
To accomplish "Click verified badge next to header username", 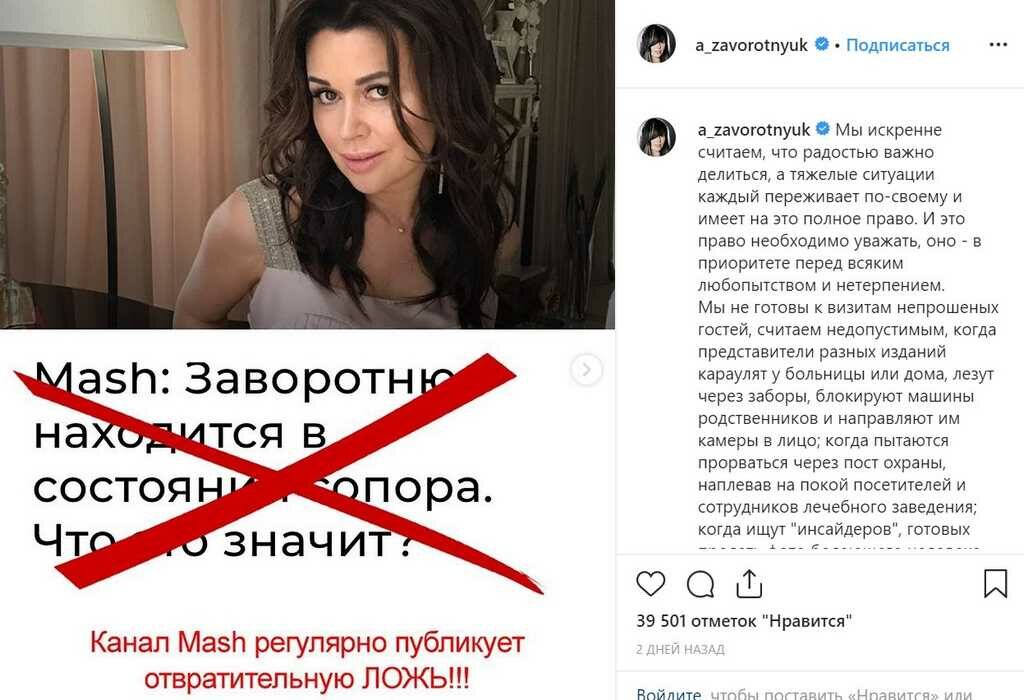I will tap(822, 44).
